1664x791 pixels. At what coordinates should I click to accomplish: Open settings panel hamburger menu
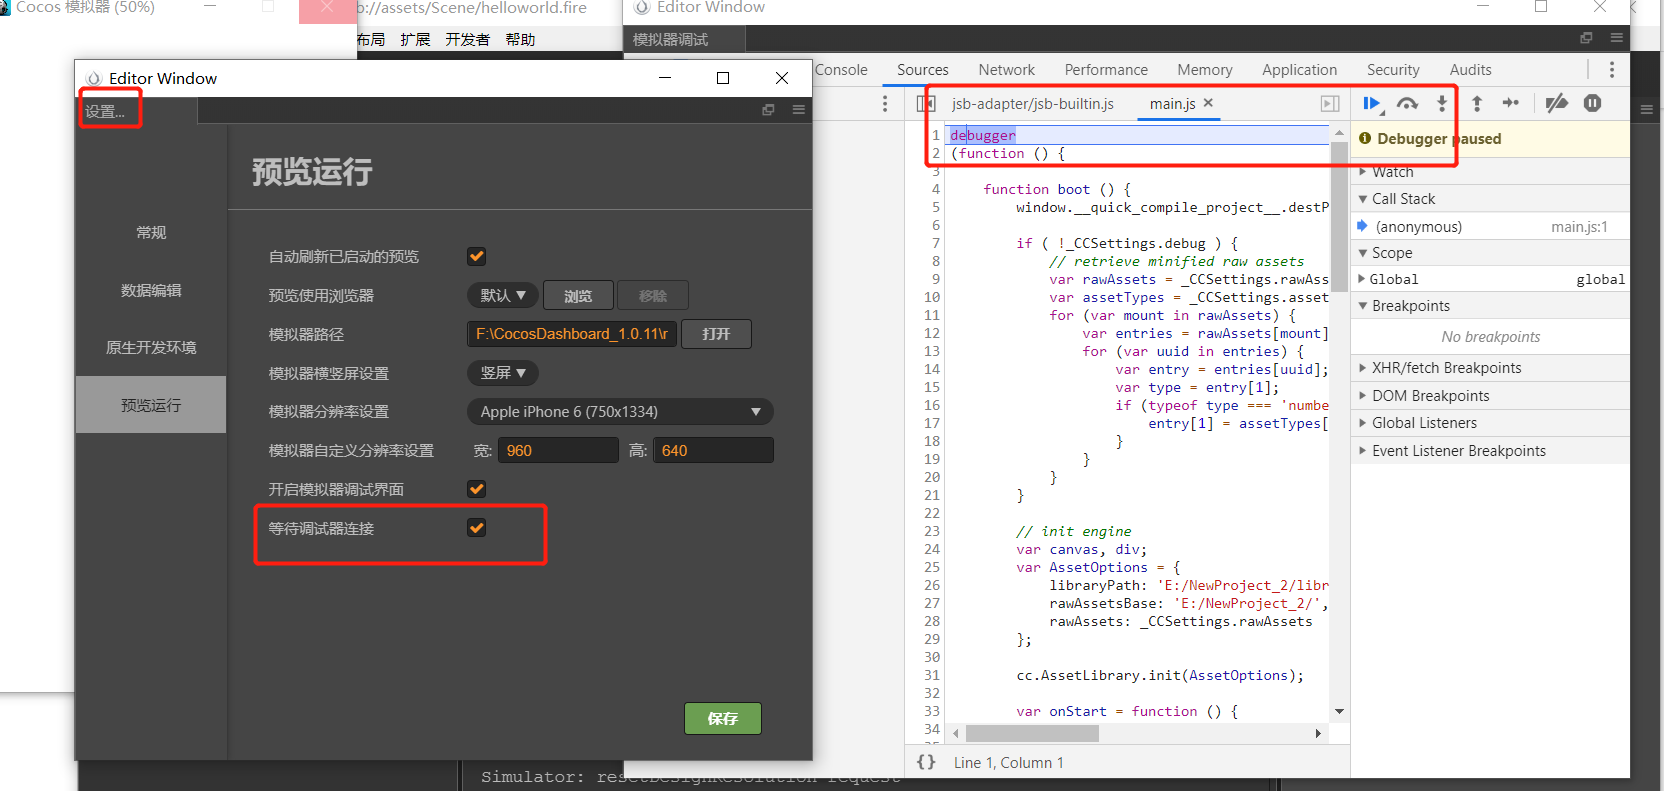pos(798,110)
